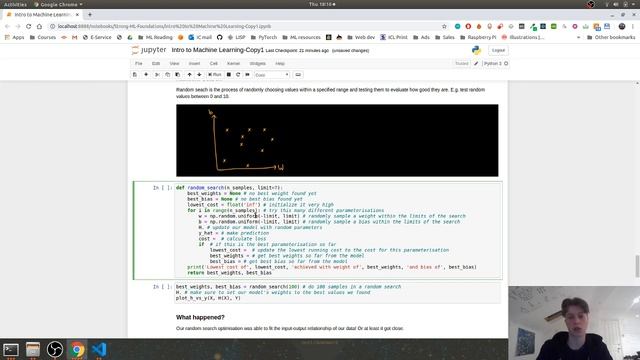The image size is (640, 360).
Task: Open the E-Service bookmark
Action: (x=97, y=37)
